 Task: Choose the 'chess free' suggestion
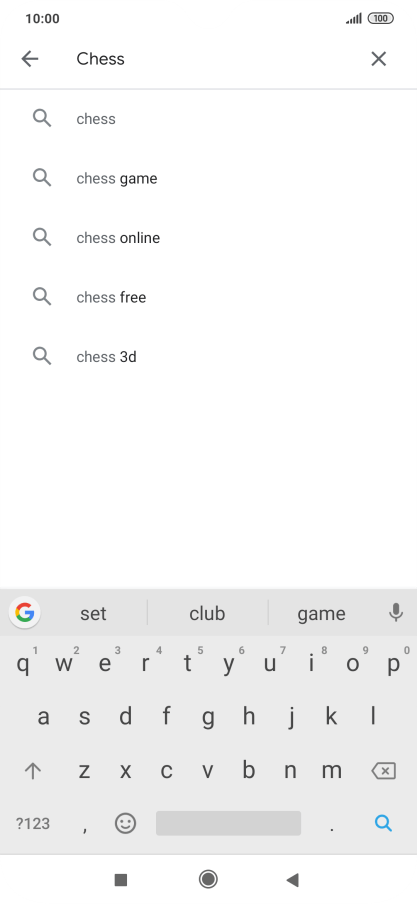(208, 297)
